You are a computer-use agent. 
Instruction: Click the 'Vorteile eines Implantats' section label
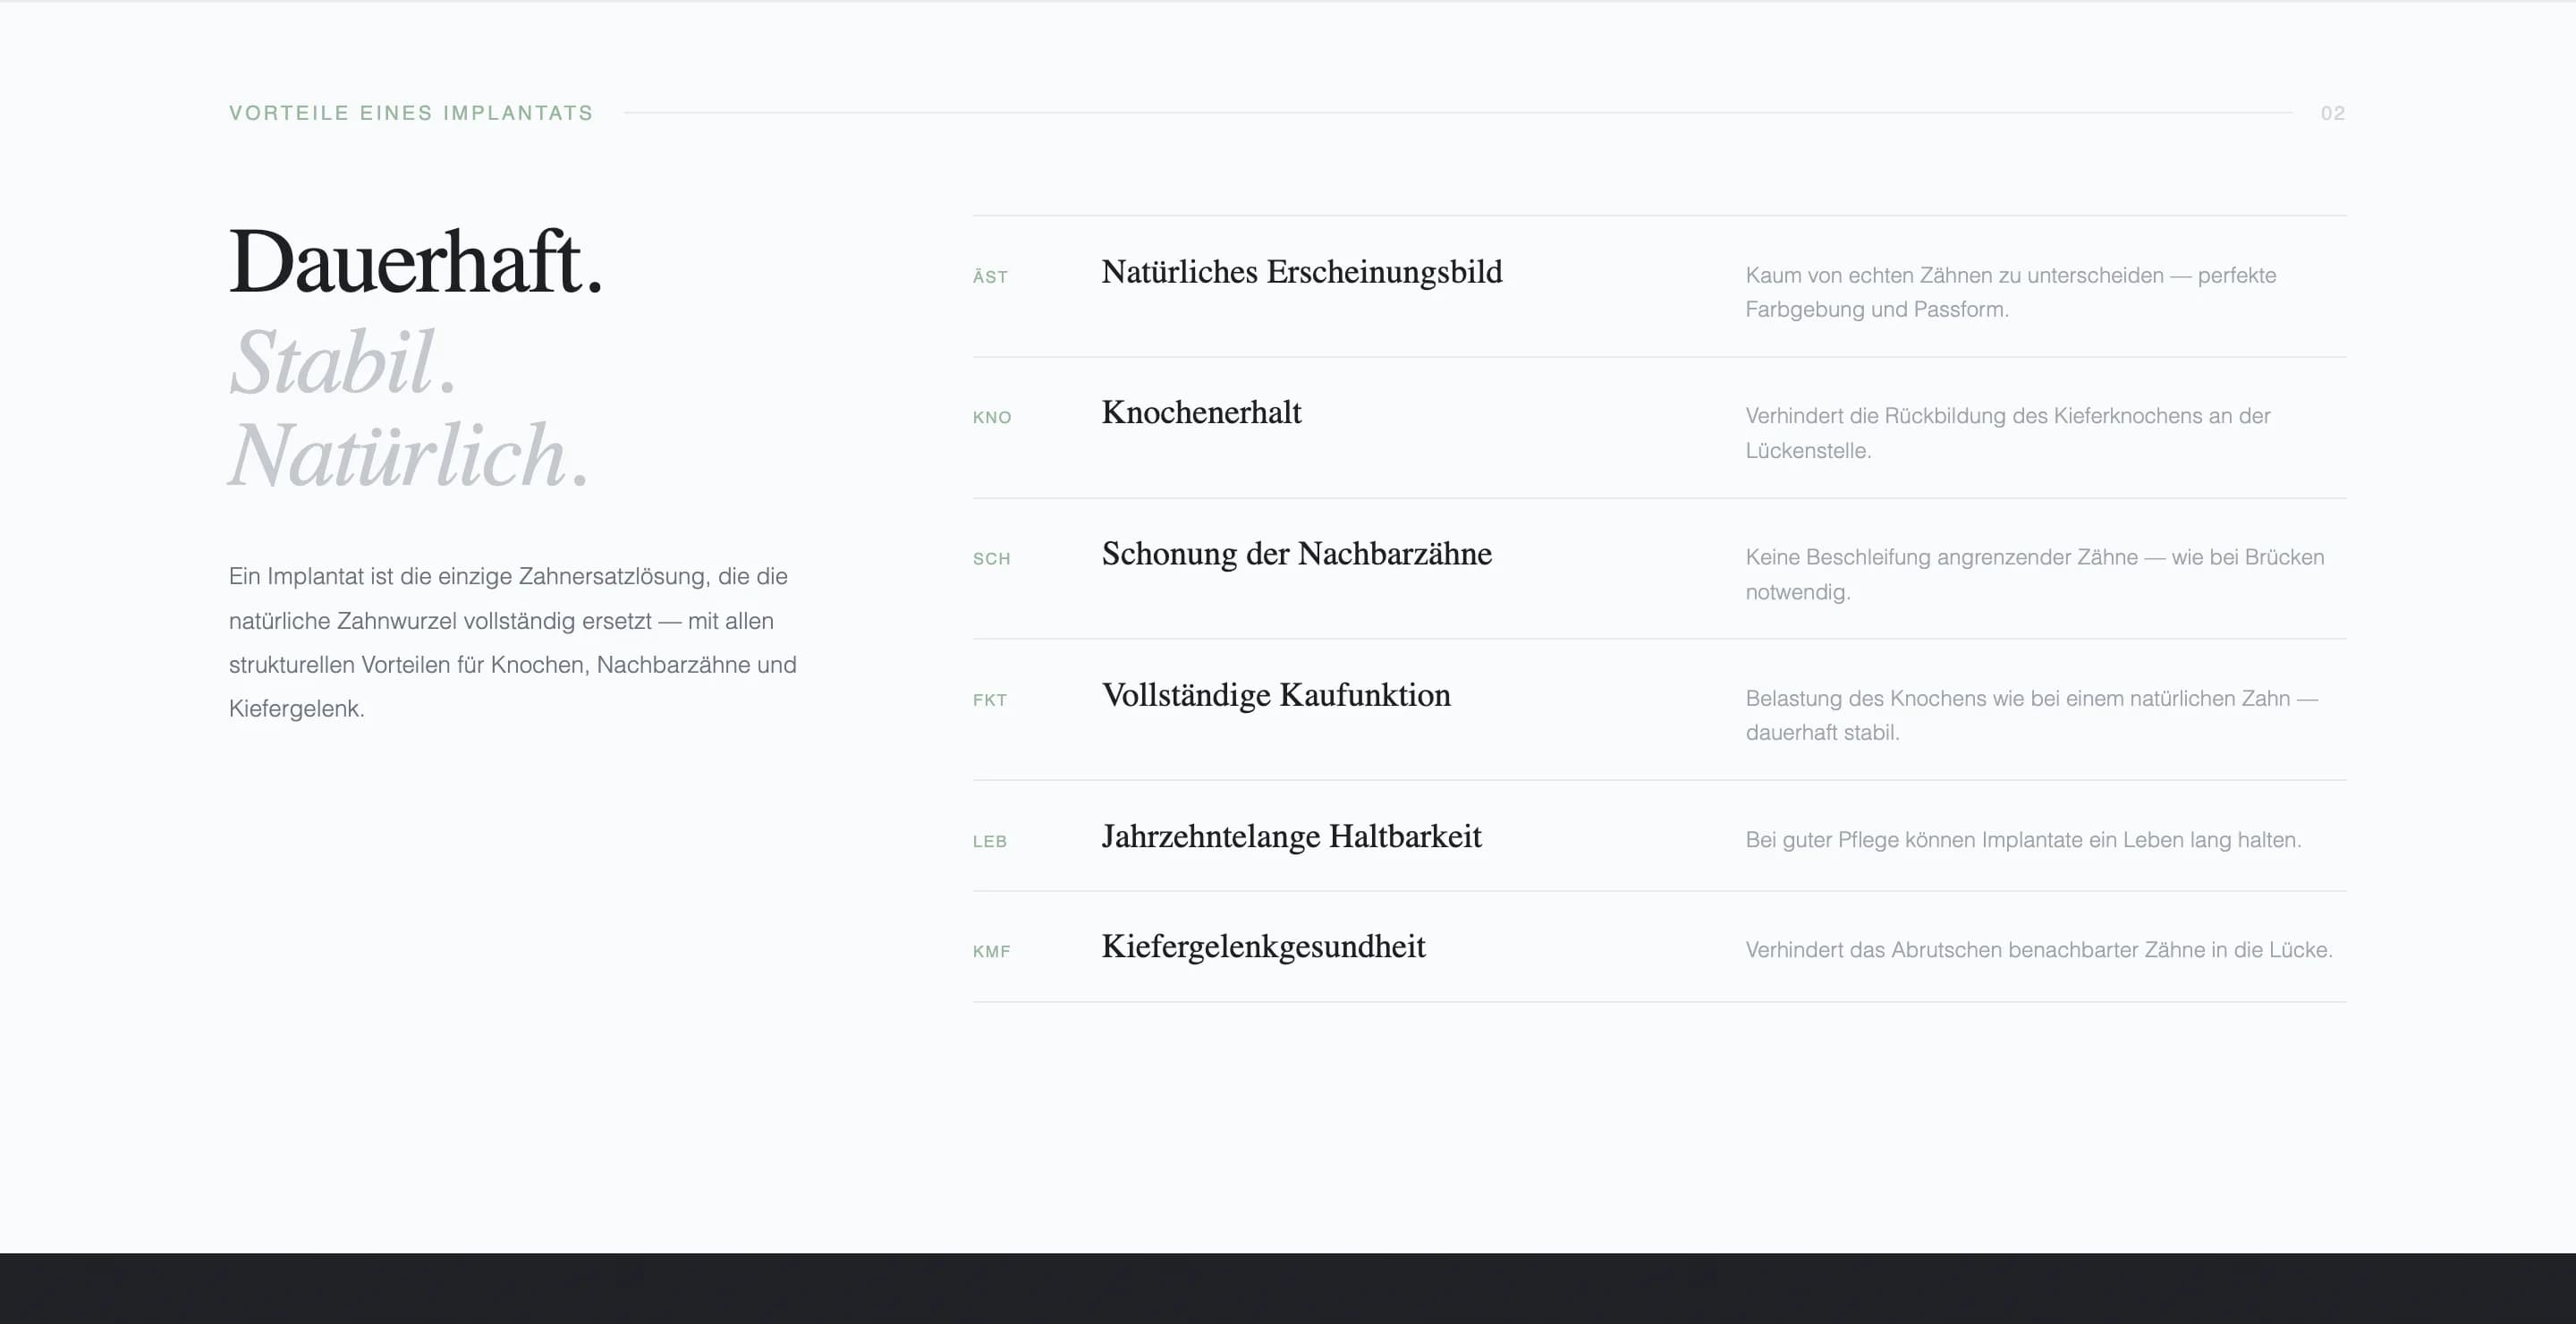pyautogui.click(x=411, y=113)
